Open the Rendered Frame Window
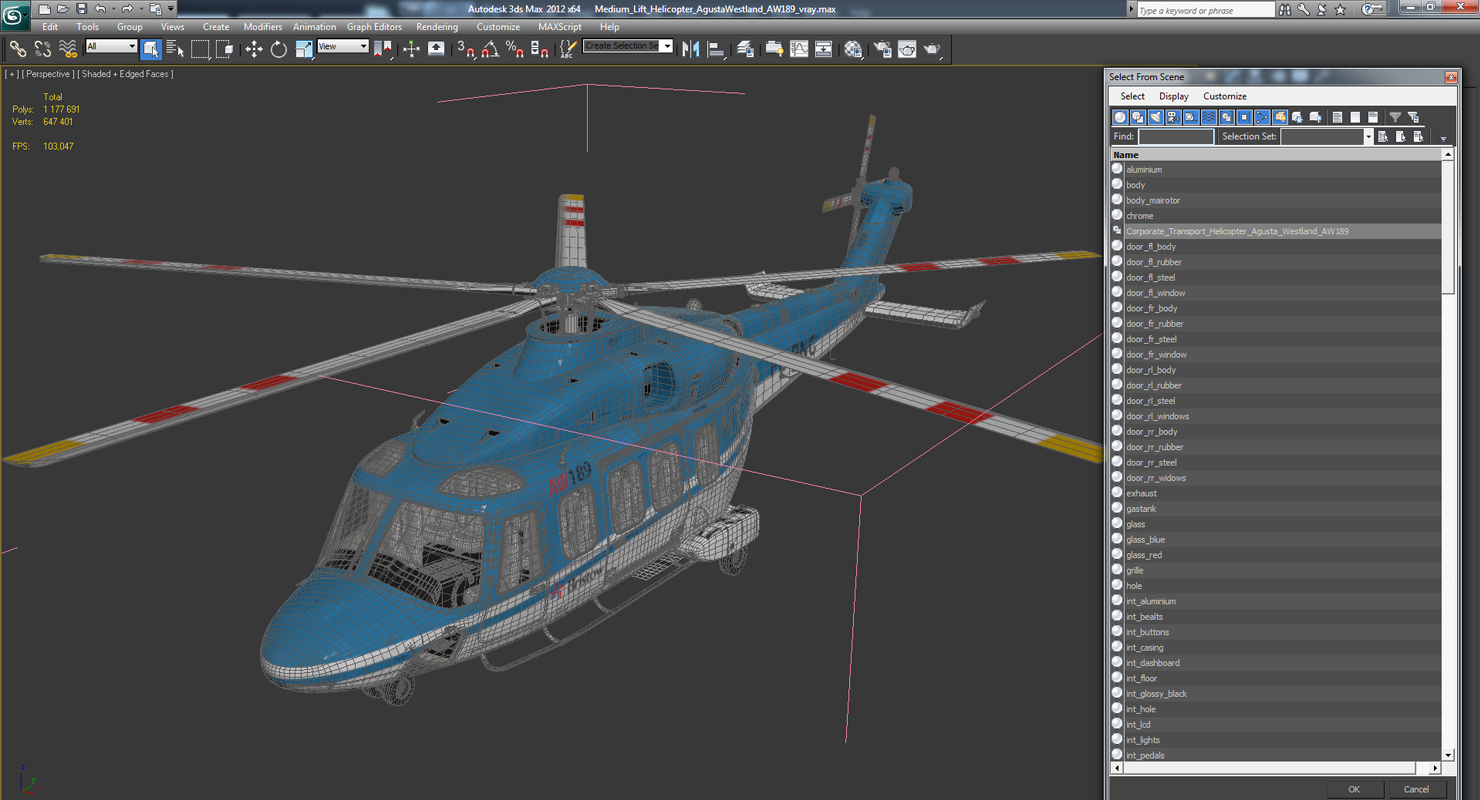1480x800 pixels. [907, 48]
